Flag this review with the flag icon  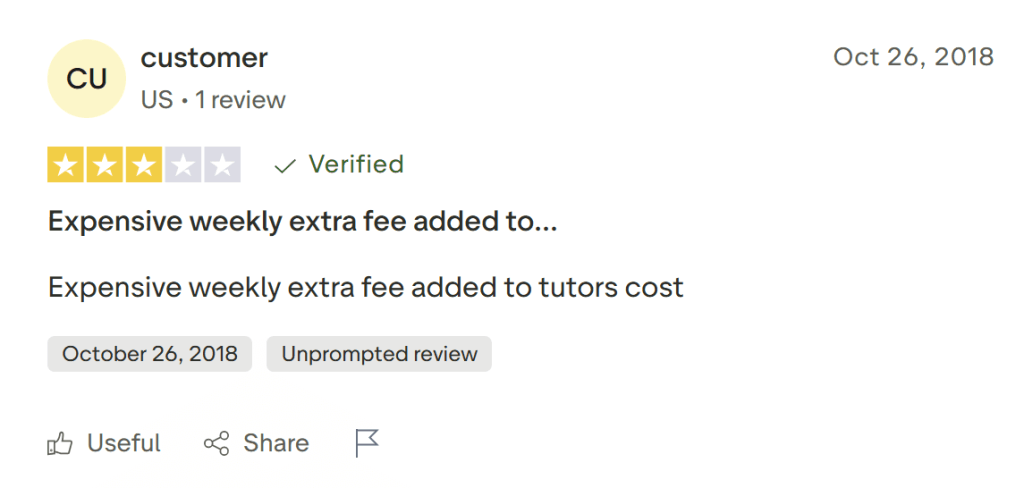point(367,443)
